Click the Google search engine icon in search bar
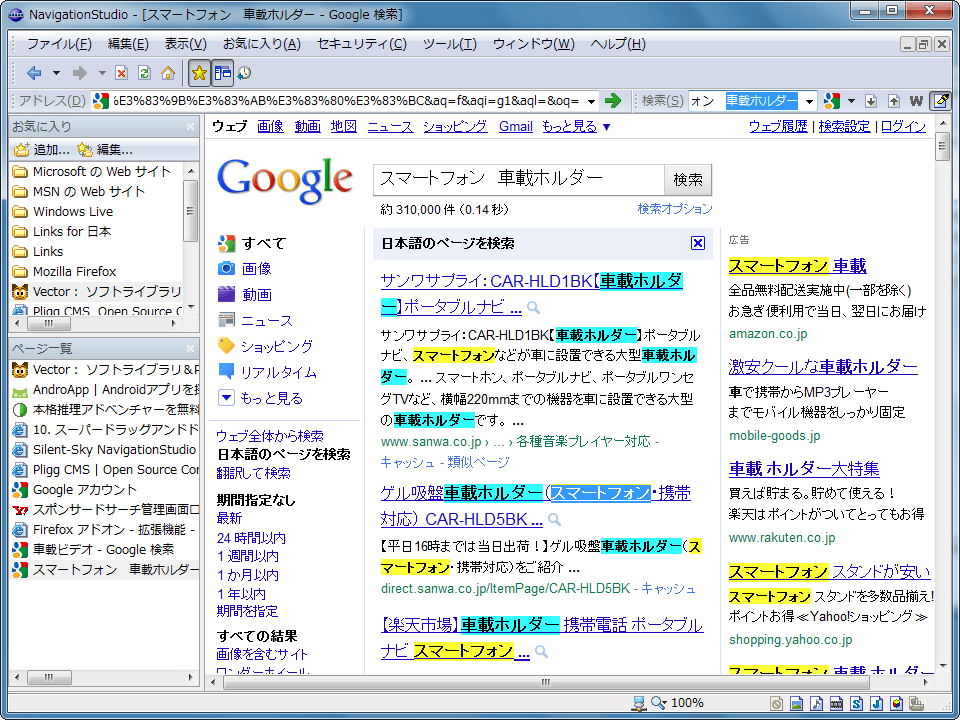Image resolution: width=960 pixels, height=720 pixels. coord(831,101)
